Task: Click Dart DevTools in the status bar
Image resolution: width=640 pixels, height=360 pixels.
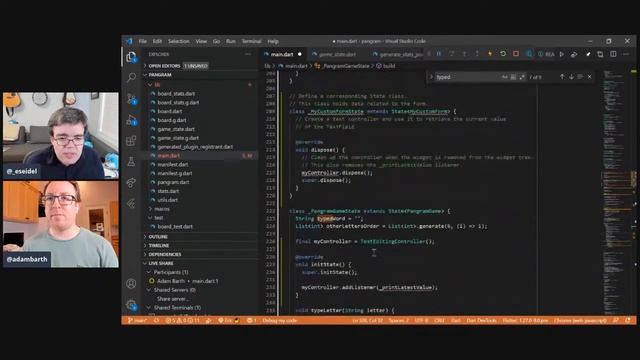Action: coord(482,320)
